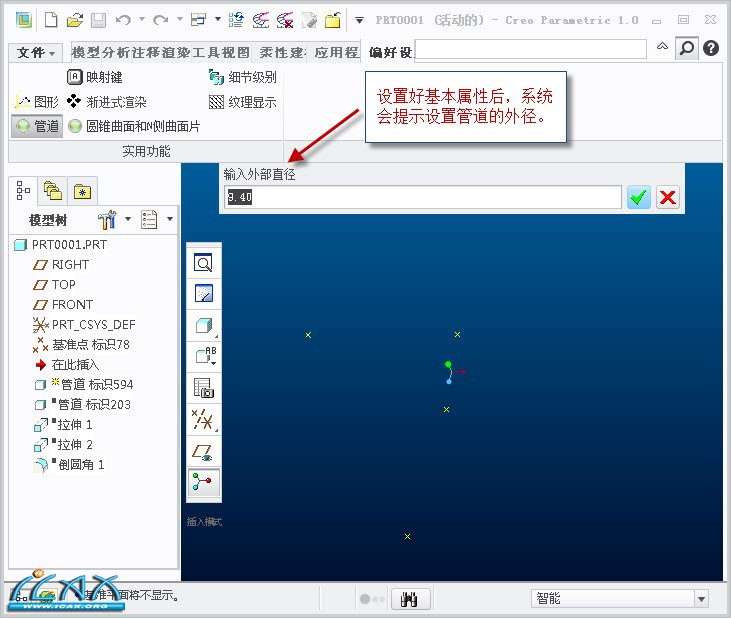Select 管道 标识594 feature

(84, 385)
